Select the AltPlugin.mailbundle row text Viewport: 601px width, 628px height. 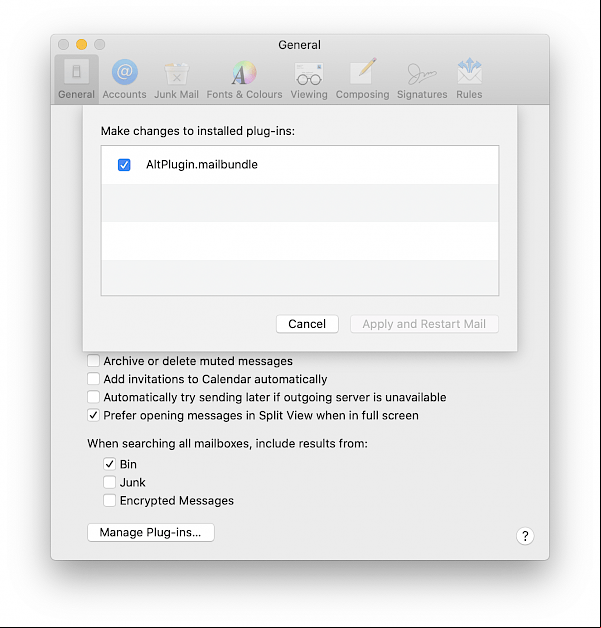pos(202,165)
